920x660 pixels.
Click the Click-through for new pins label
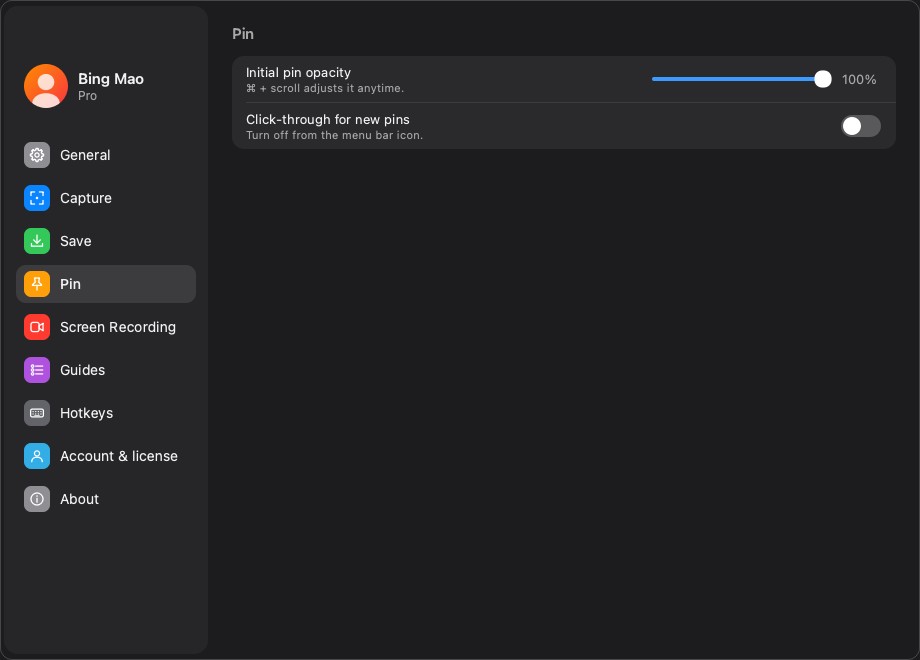[x=328, y=120]
